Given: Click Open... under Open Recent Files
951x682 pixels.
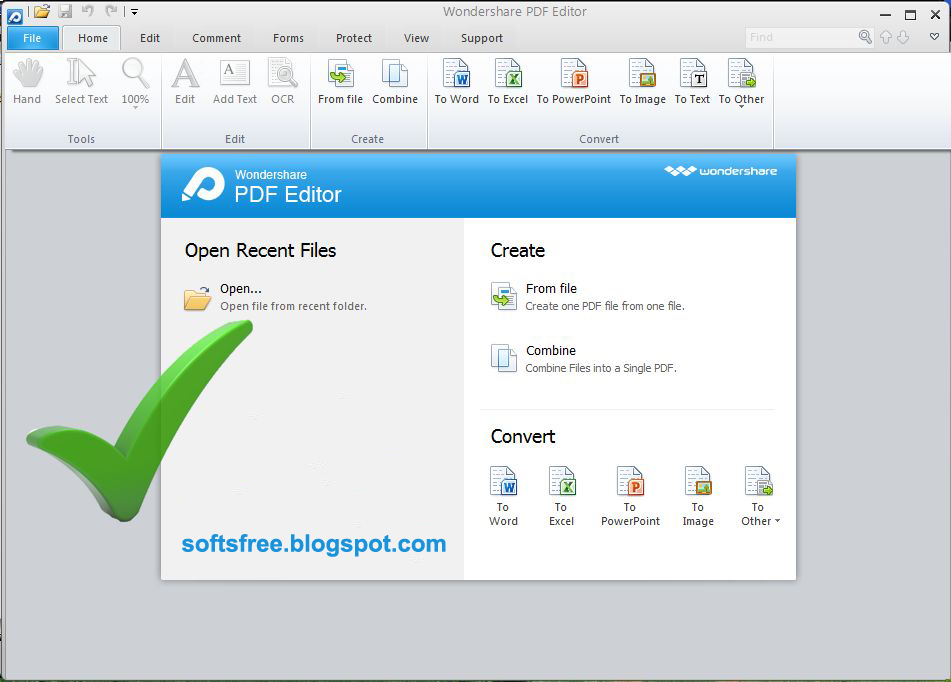Looking at the screenshot, I should (x=241, y=289).
